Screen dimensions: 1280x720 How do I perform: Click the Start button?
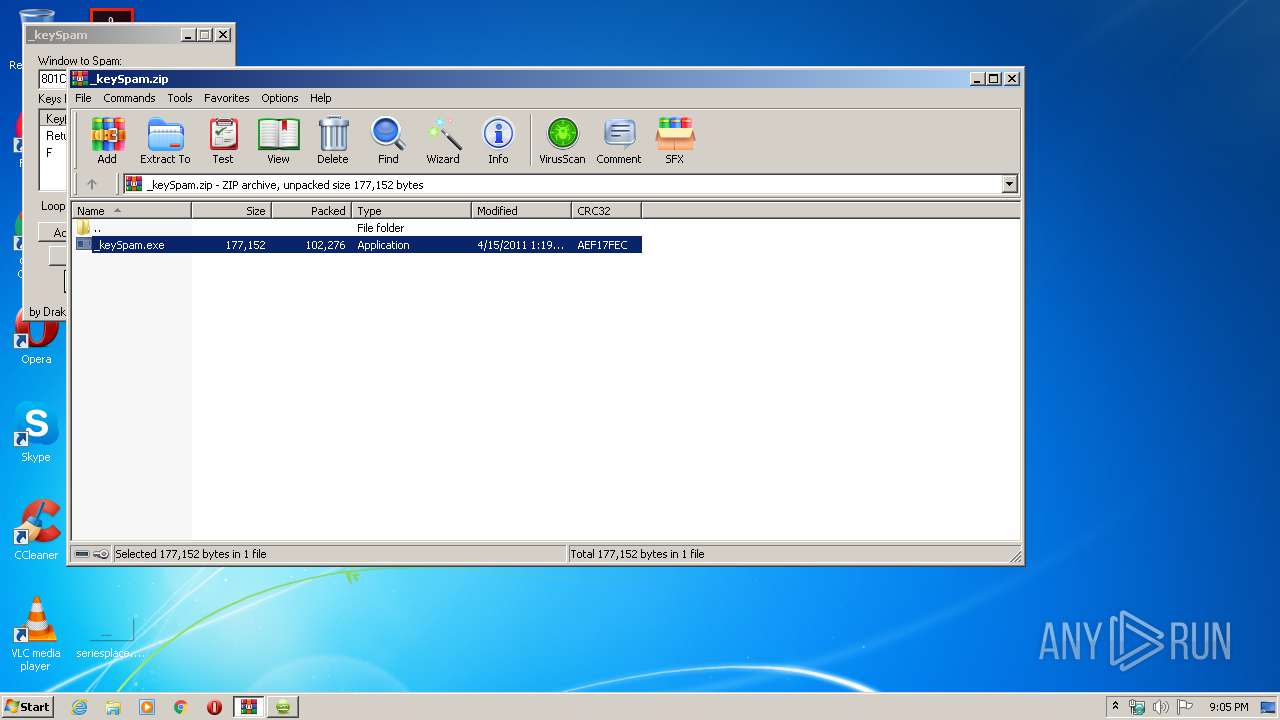(x=28, y=707)
